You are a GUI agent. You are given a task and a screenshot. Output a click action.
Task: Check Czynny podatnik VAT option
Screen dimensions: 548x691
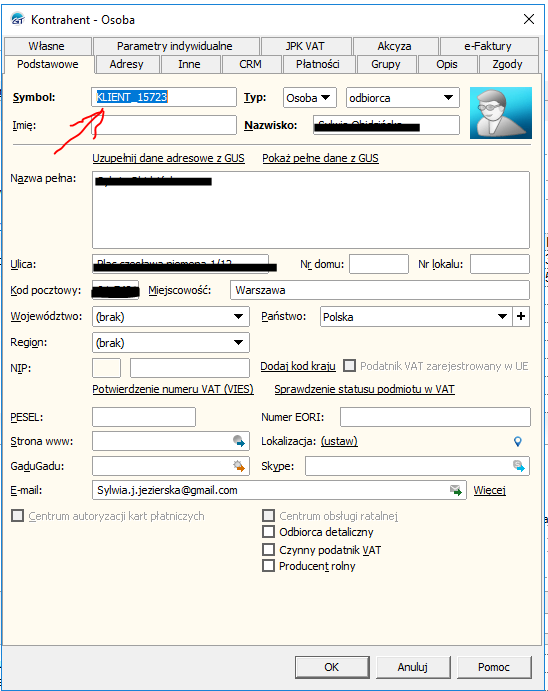click(x=268, y=550)
